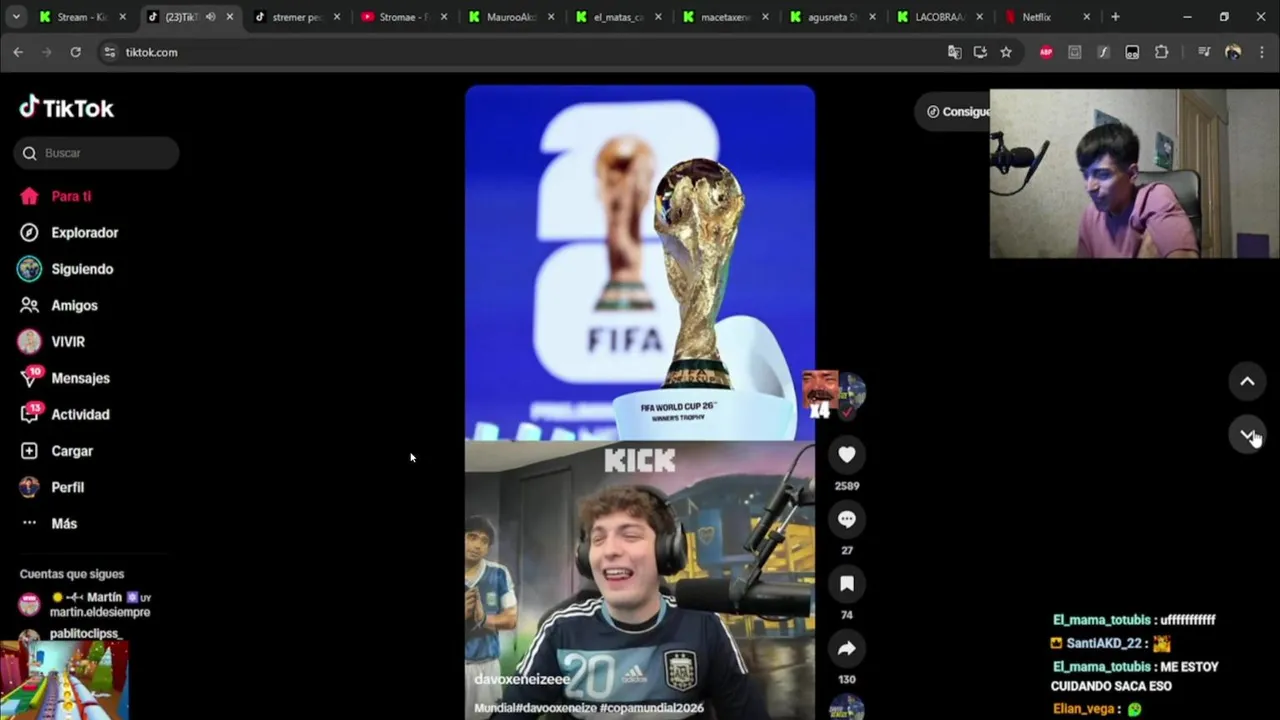1280x720 pixels.
Task: Open Martín martin.eldesiempre followed account
Action: 86,604
